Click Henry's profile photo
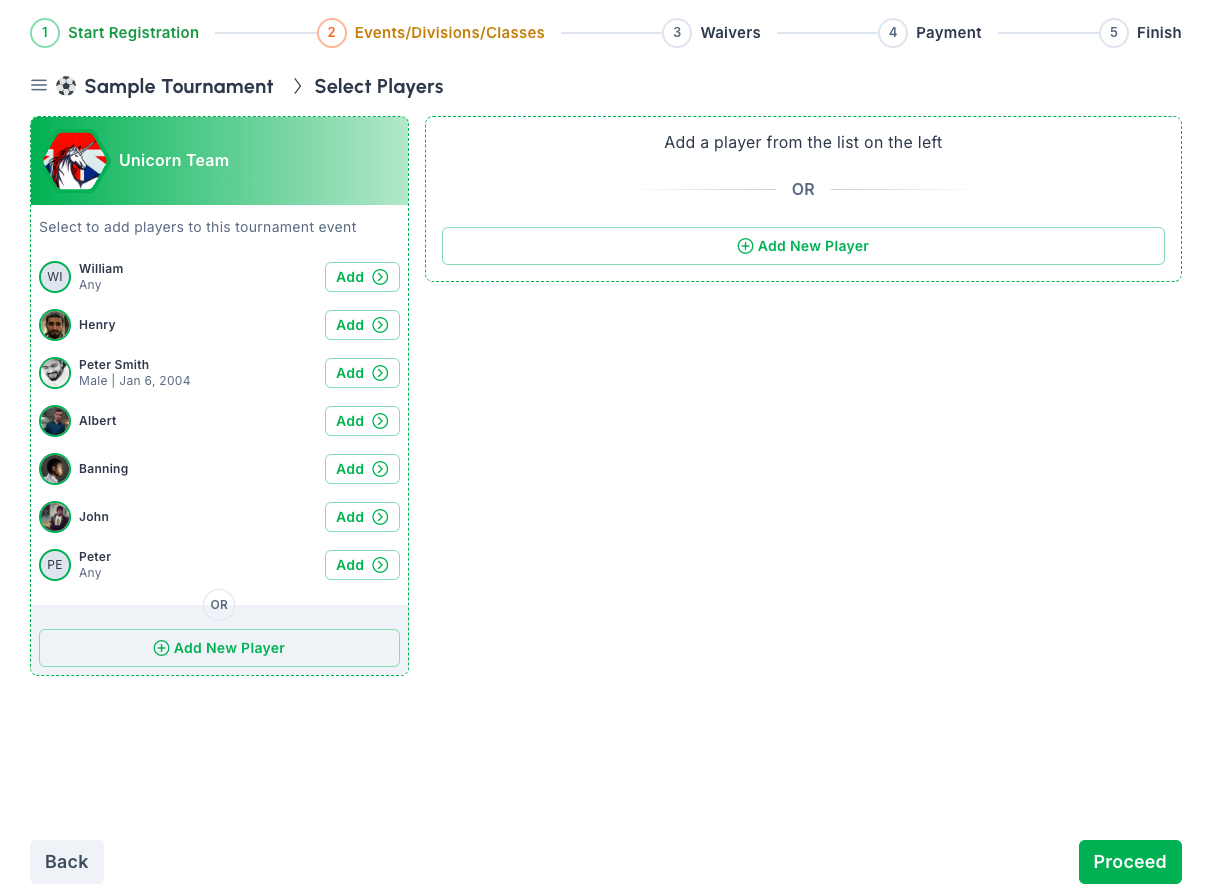 pyautogui.click(x=55, y=325)
